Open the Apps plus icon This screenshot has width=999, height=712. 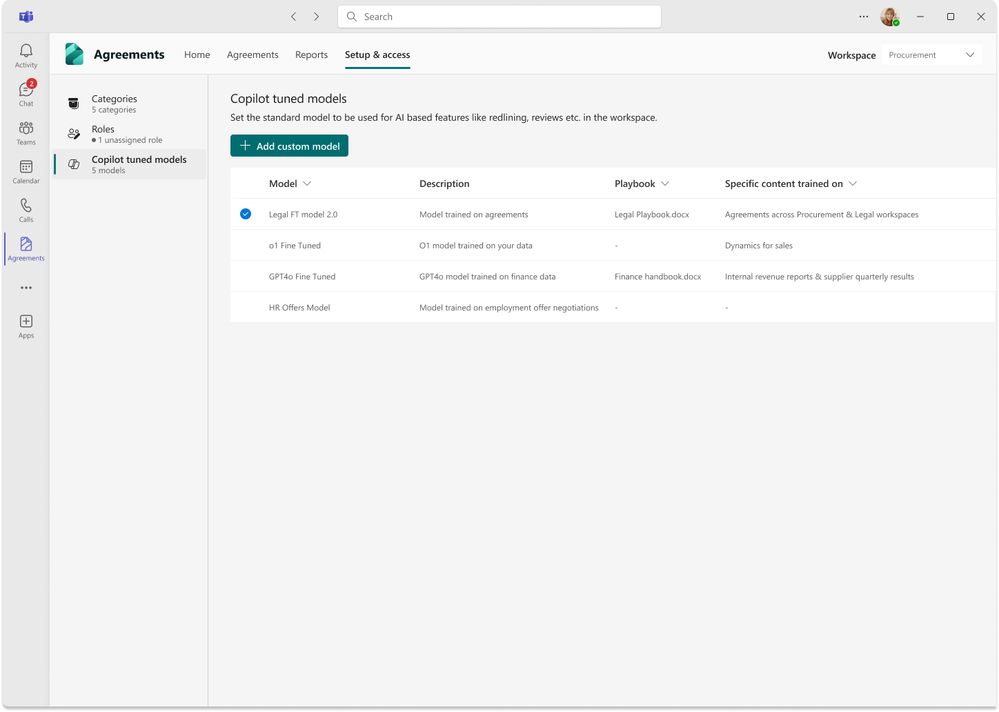[26, 326]
